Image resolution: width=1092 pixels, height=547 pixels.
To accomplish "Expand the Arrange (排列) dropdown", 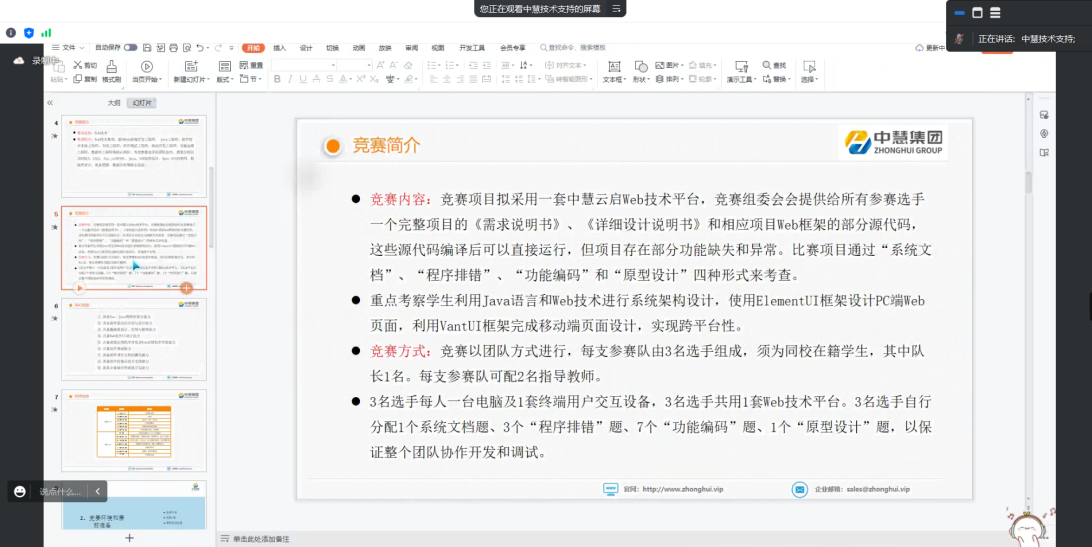I will coord(681,80).
